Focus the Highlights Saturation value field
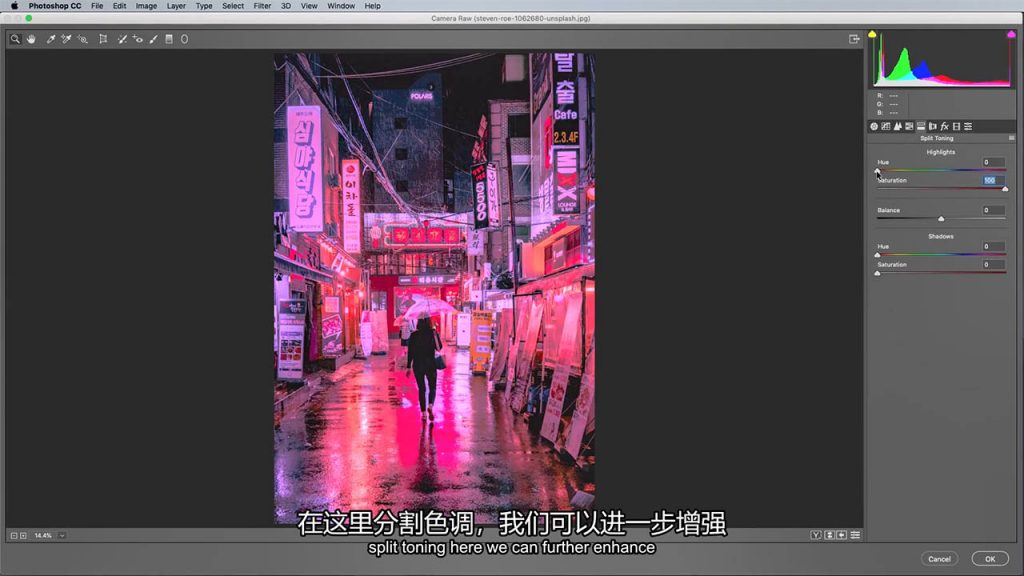 (993, 181)
